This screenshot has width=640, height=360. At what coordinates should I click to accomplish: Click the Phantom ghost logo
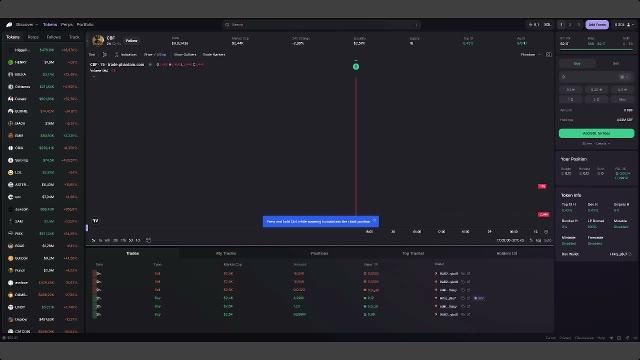point(9,25)
